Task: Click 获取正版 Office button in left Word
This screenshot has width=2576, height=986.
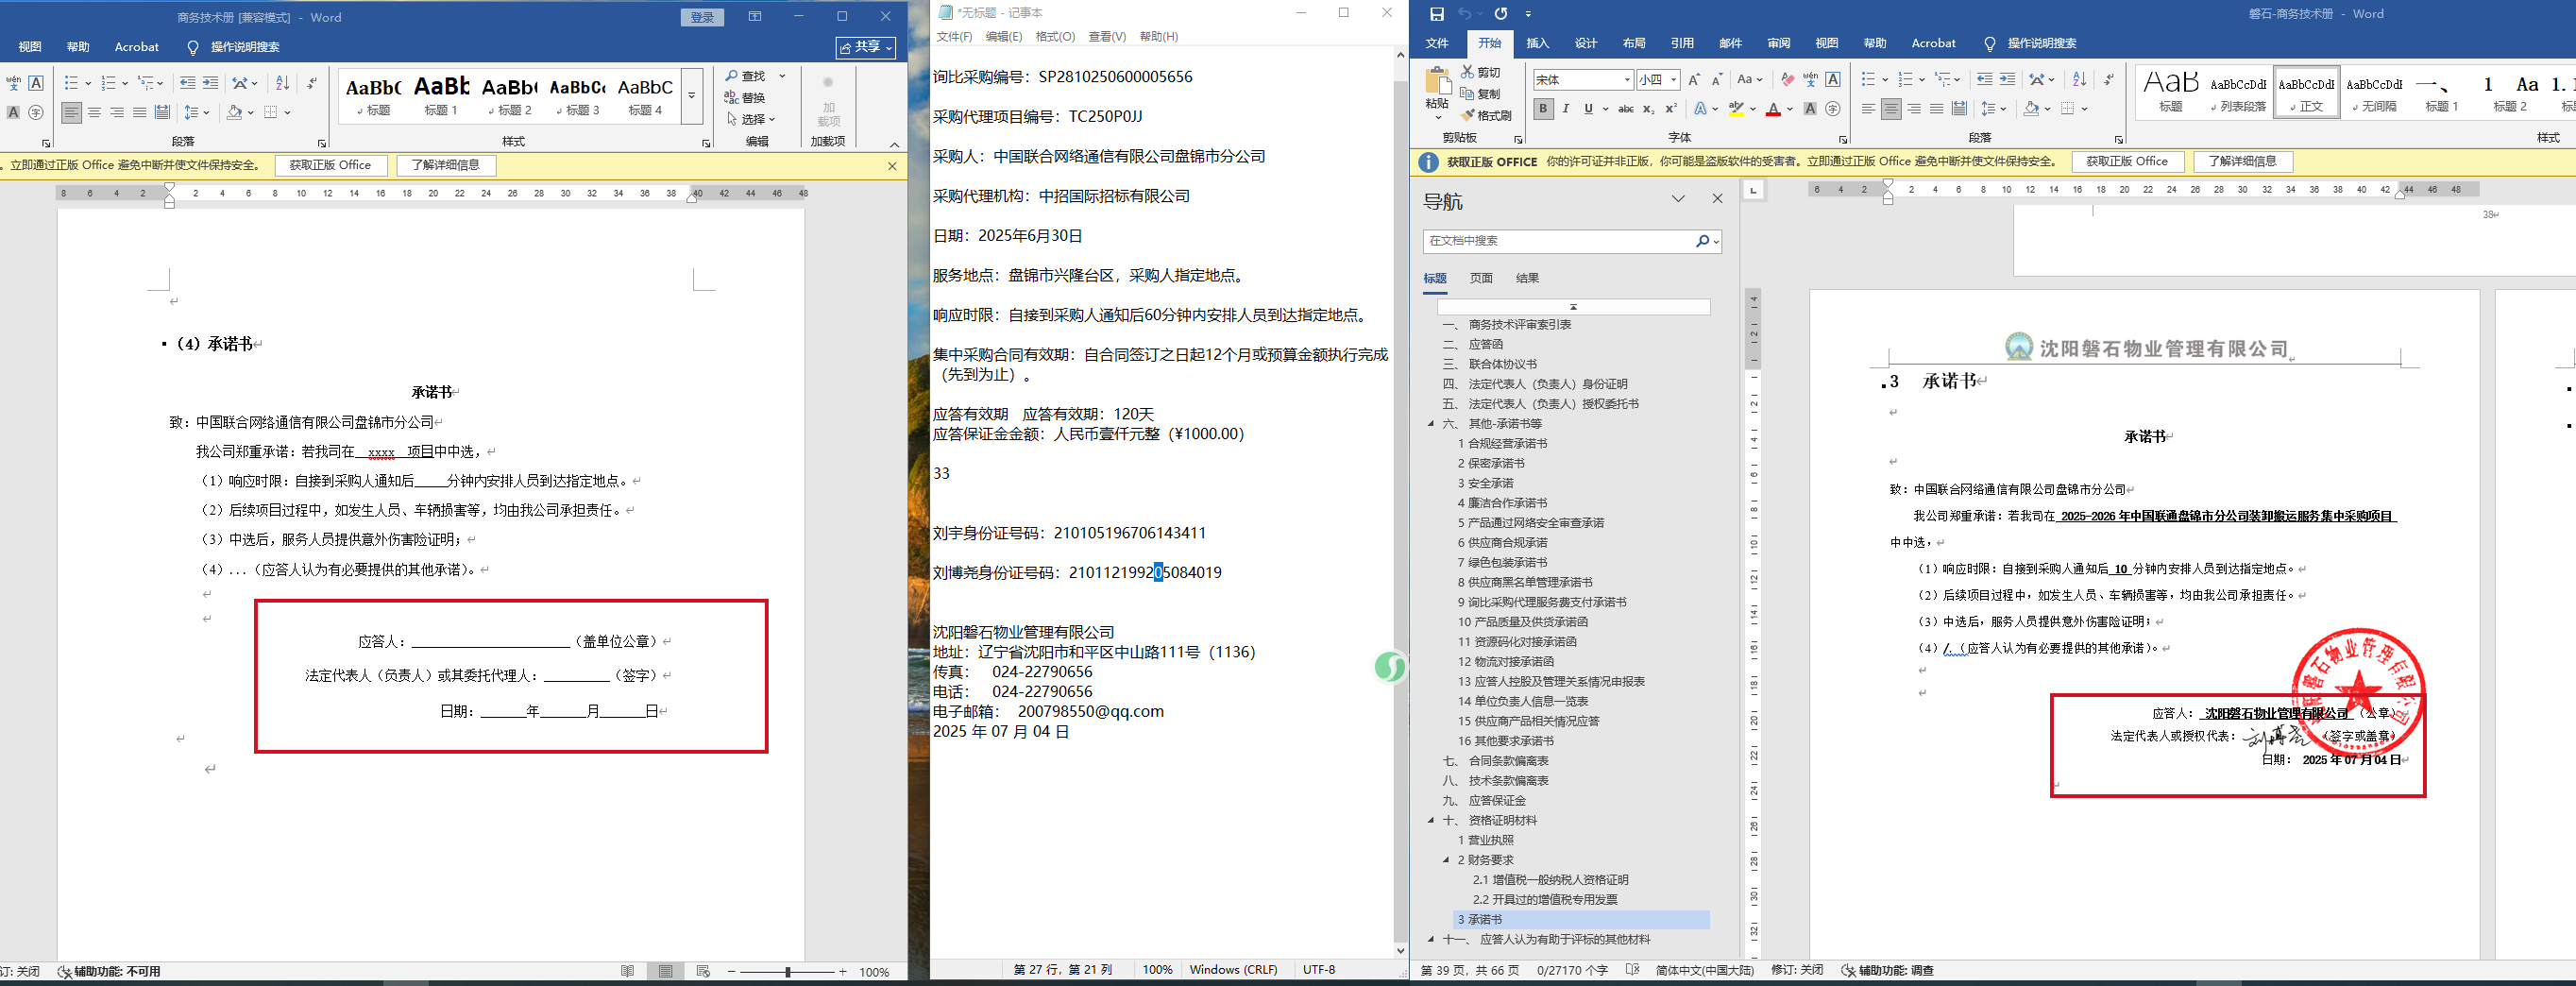Action: click(x=330, y=166)
